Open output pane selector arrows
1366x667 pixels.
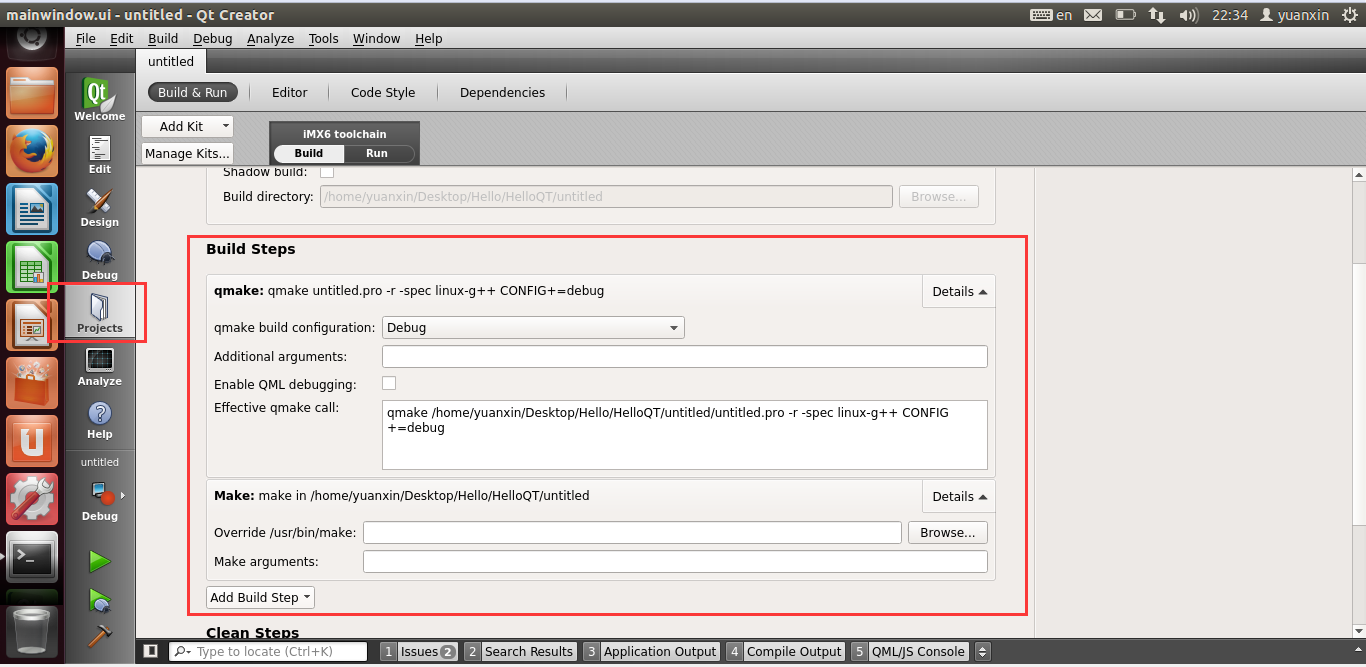point(982,651)
